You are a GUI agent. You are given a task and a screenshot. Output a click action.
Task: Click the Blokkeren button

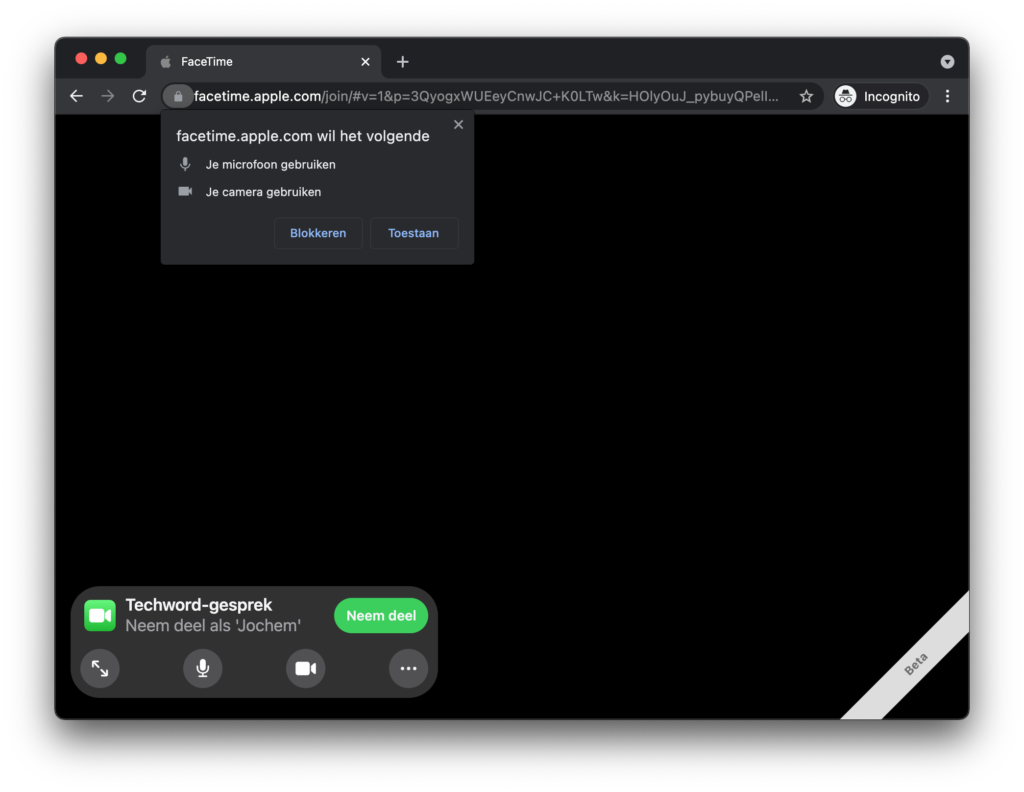tap(318, 233)
